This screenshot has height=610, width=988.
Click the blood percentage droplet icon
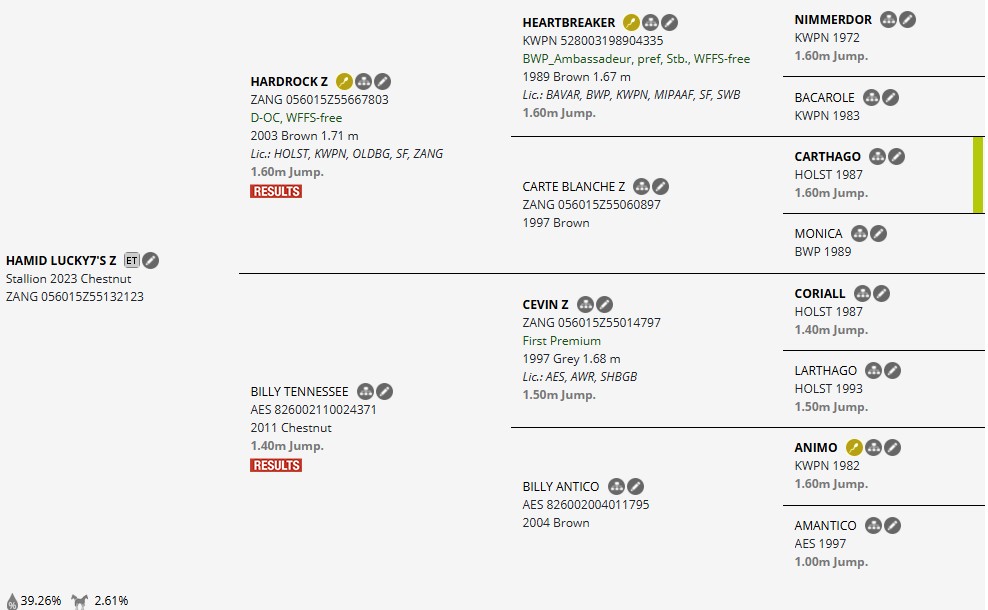coord(12,601)
